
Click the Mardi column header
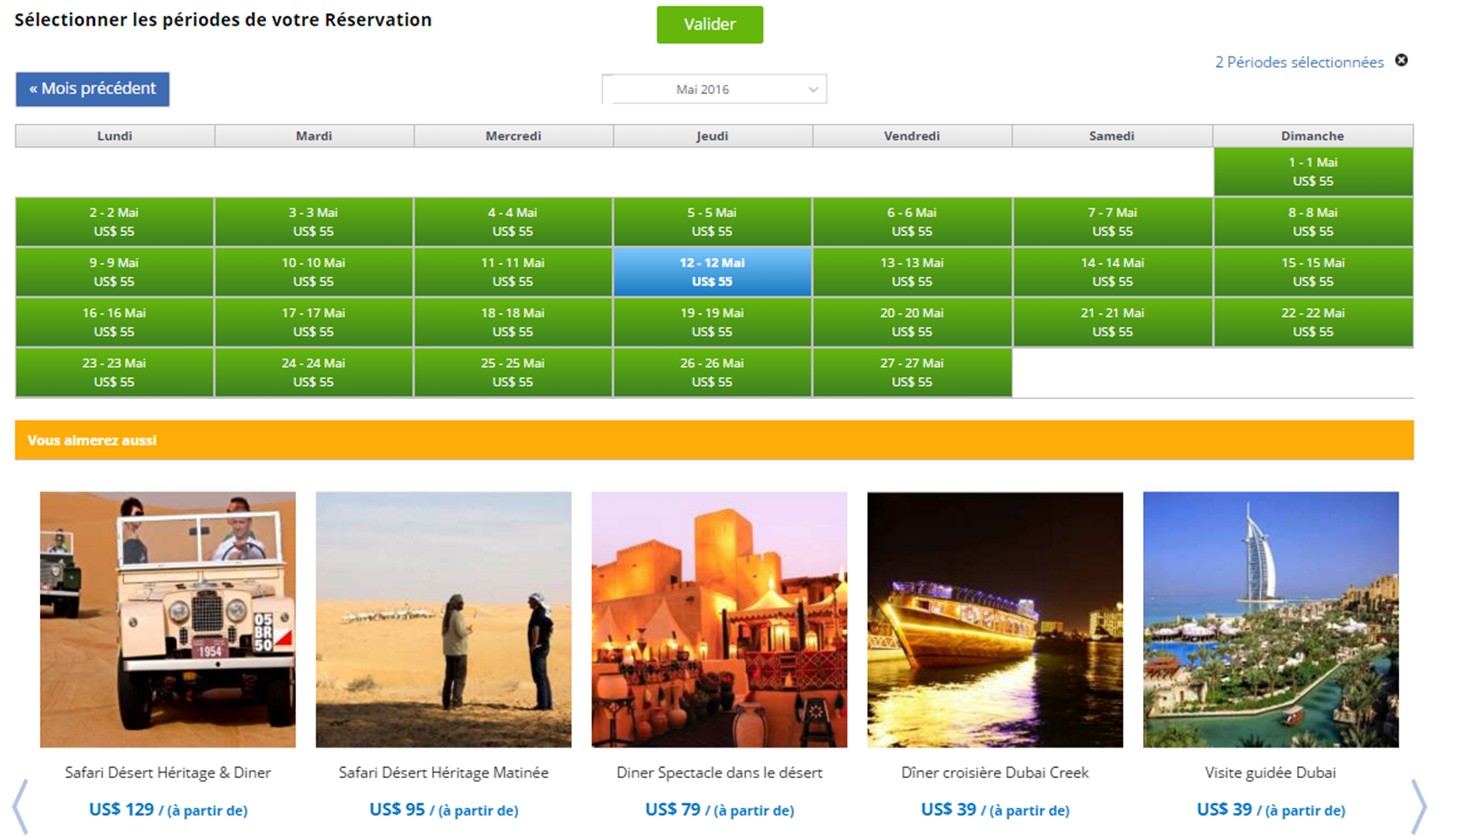point(314,136)
